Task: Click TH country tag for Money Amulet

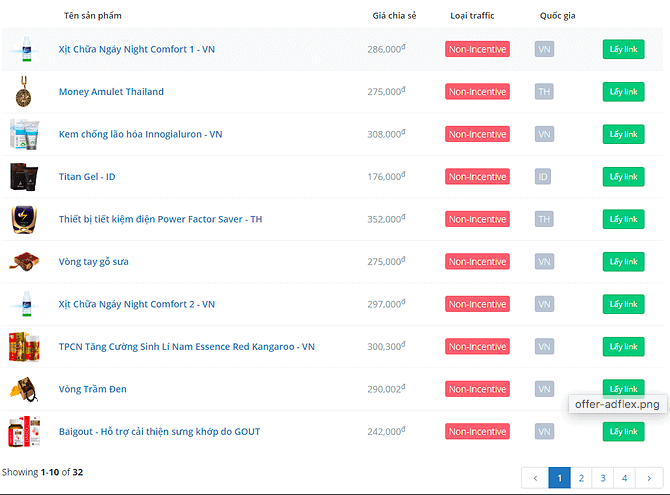Action: pyautogui.click(x=544, y=91)
